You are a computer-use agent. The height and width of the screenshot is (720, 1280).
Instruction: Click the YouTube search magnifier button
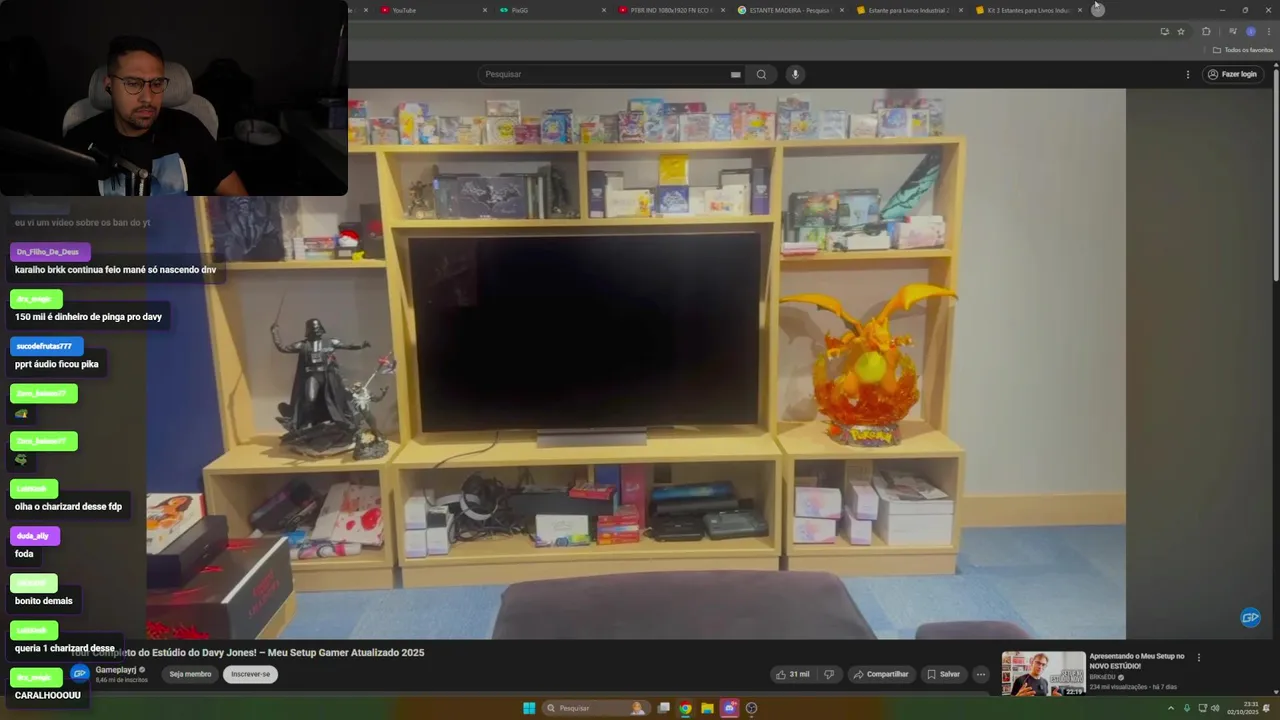click(x=761, y=74)
